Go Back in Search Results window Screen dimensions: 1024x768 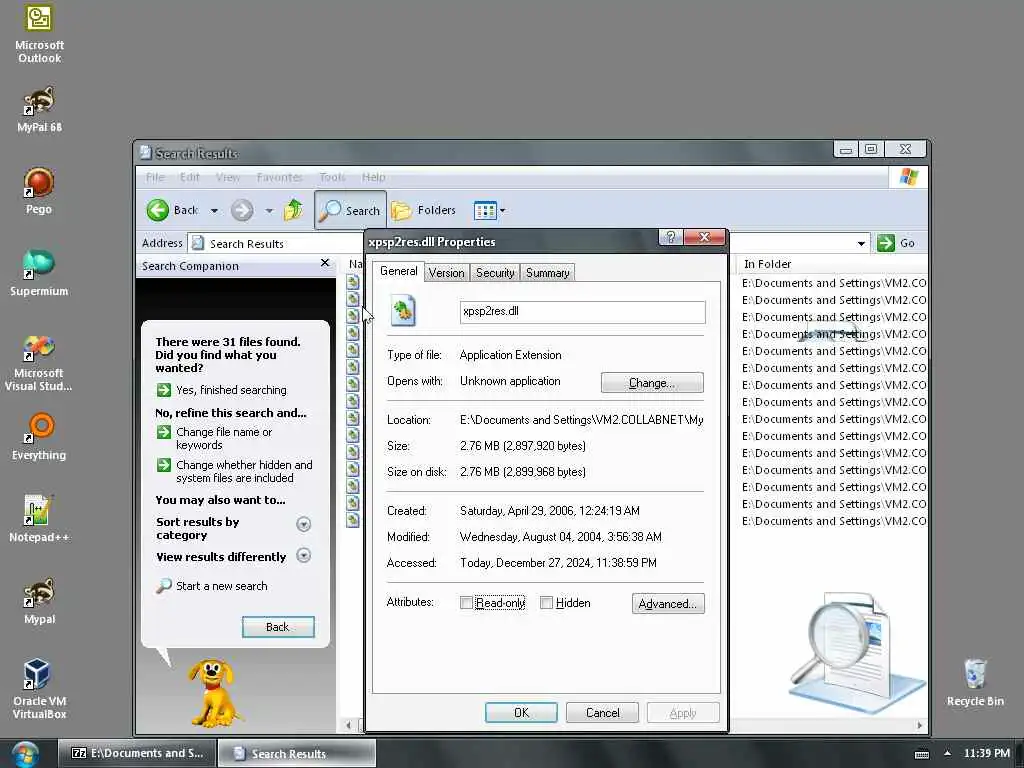click(x=172, y=210)
